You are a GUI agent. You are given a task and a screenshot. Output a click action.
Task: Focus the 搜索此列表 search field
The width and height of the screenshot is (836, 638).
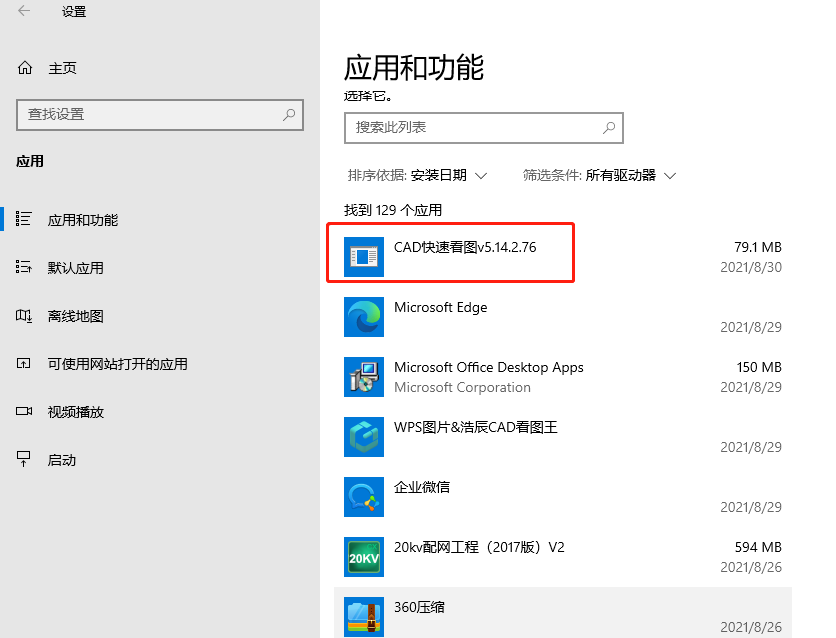tap(484, 128)
